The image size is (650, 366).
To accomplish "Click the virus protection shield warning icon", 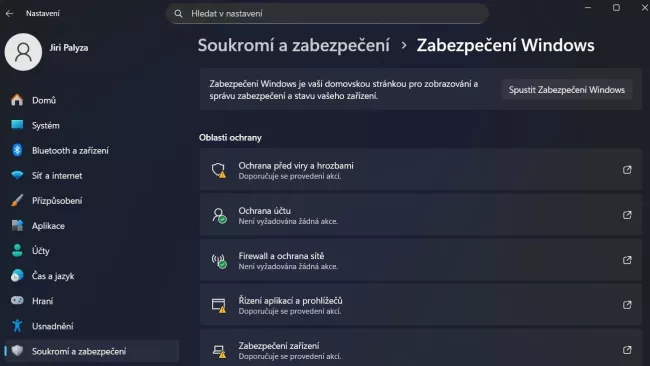I will click(218, 170).
